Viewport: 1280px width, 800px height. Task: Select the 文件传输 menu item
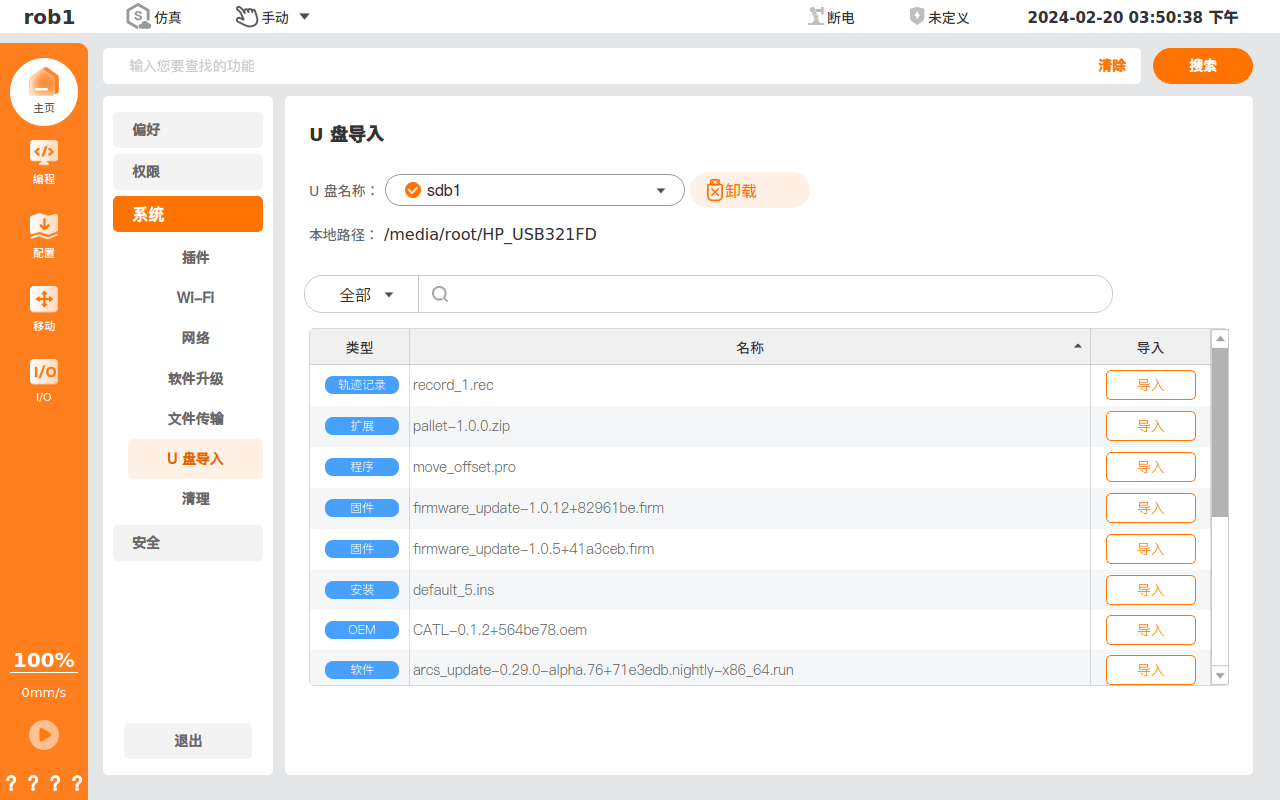click(196, 418)
